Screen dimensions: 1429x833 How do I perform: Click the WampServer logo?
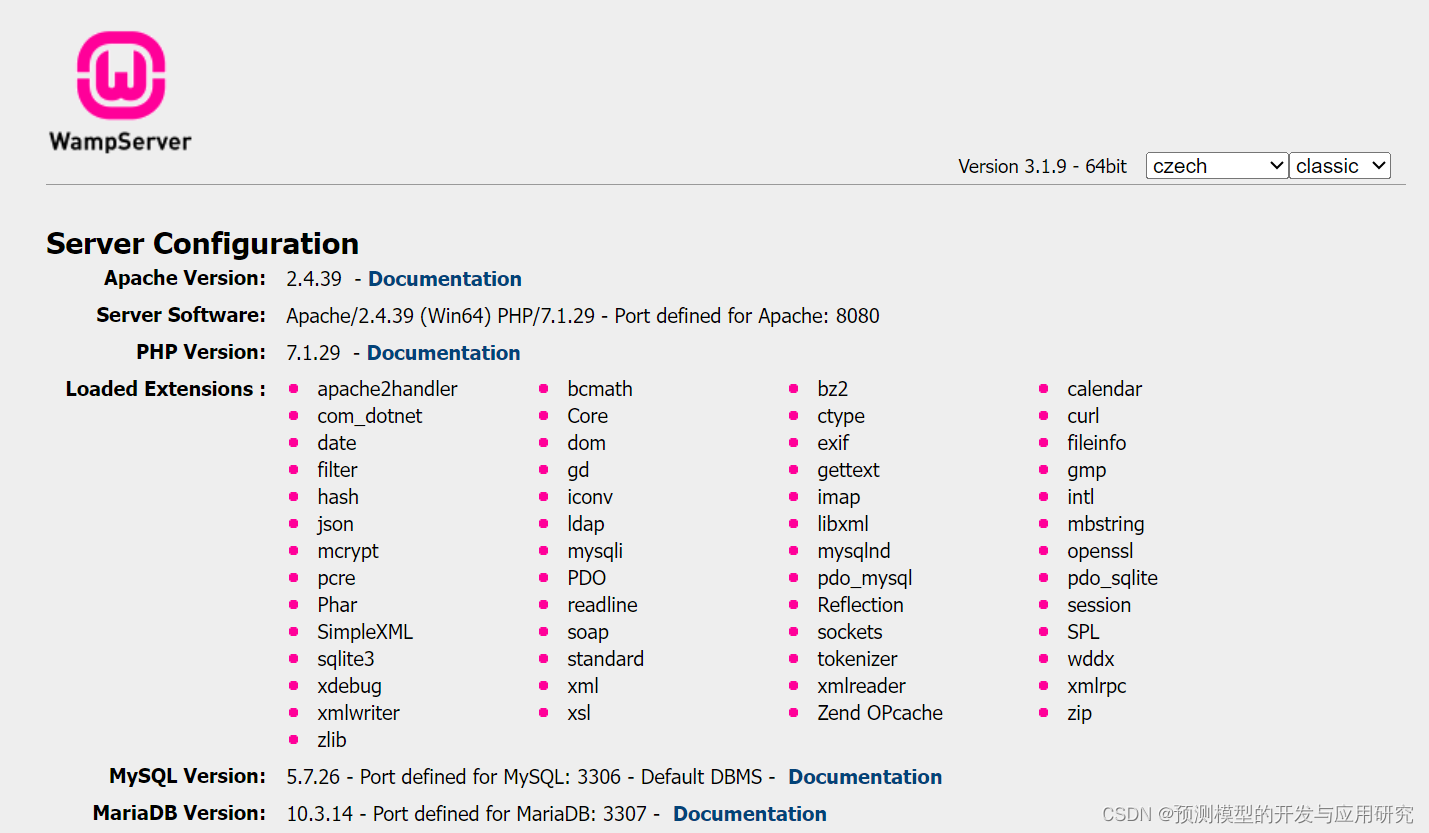coord(121,91)
